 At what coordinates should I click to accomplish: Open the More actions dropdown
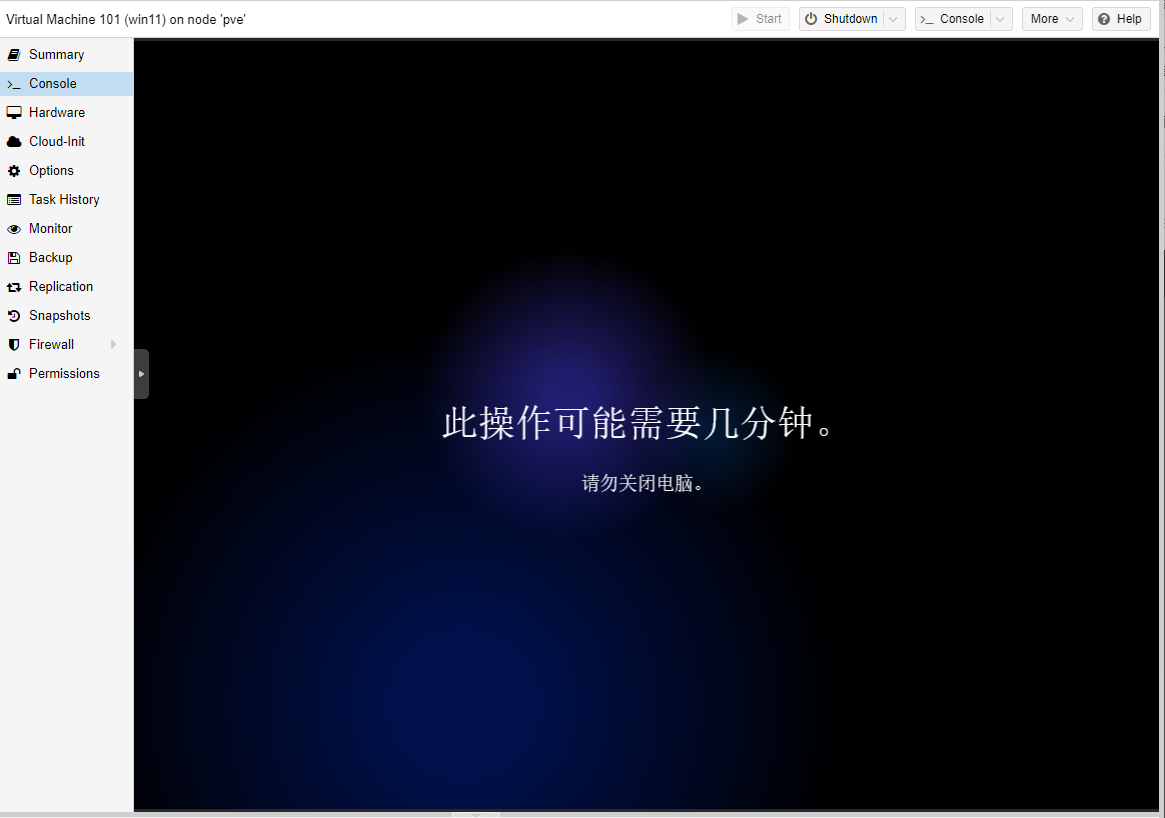coord(1052,19)
